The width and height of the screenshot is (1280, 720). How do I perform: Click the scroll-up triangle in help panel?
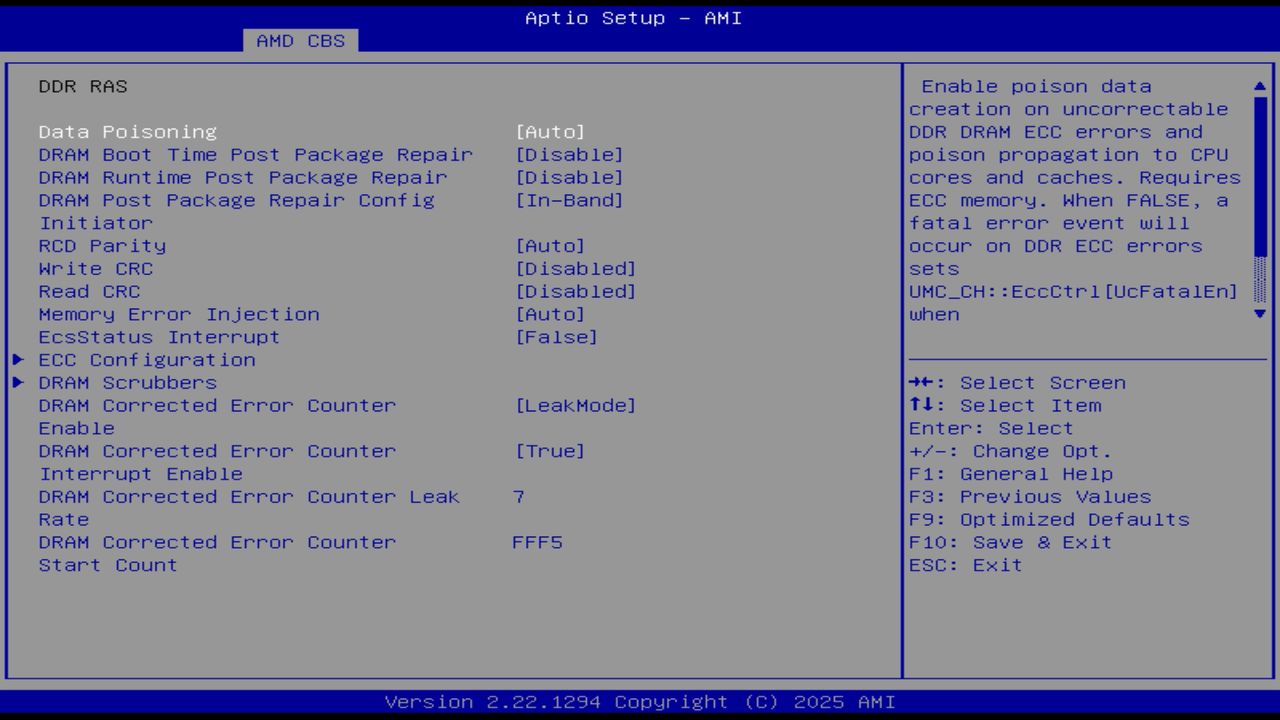[x=1259, y=86]
